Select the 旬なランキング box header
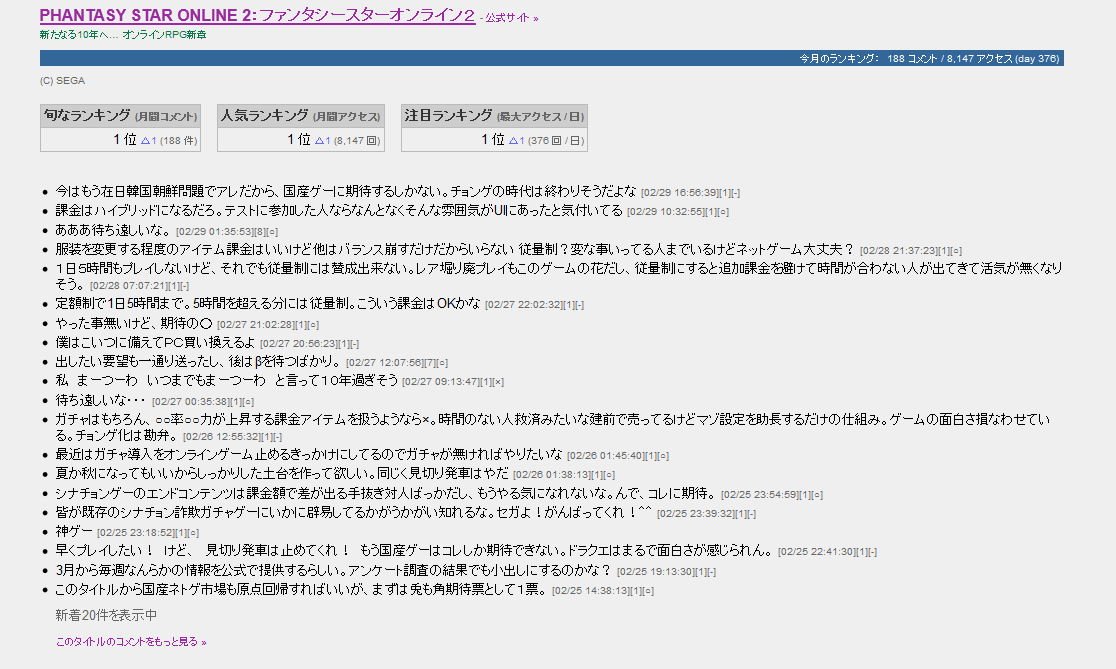Screen dimensions: 1116x669 tap(120, 116)
